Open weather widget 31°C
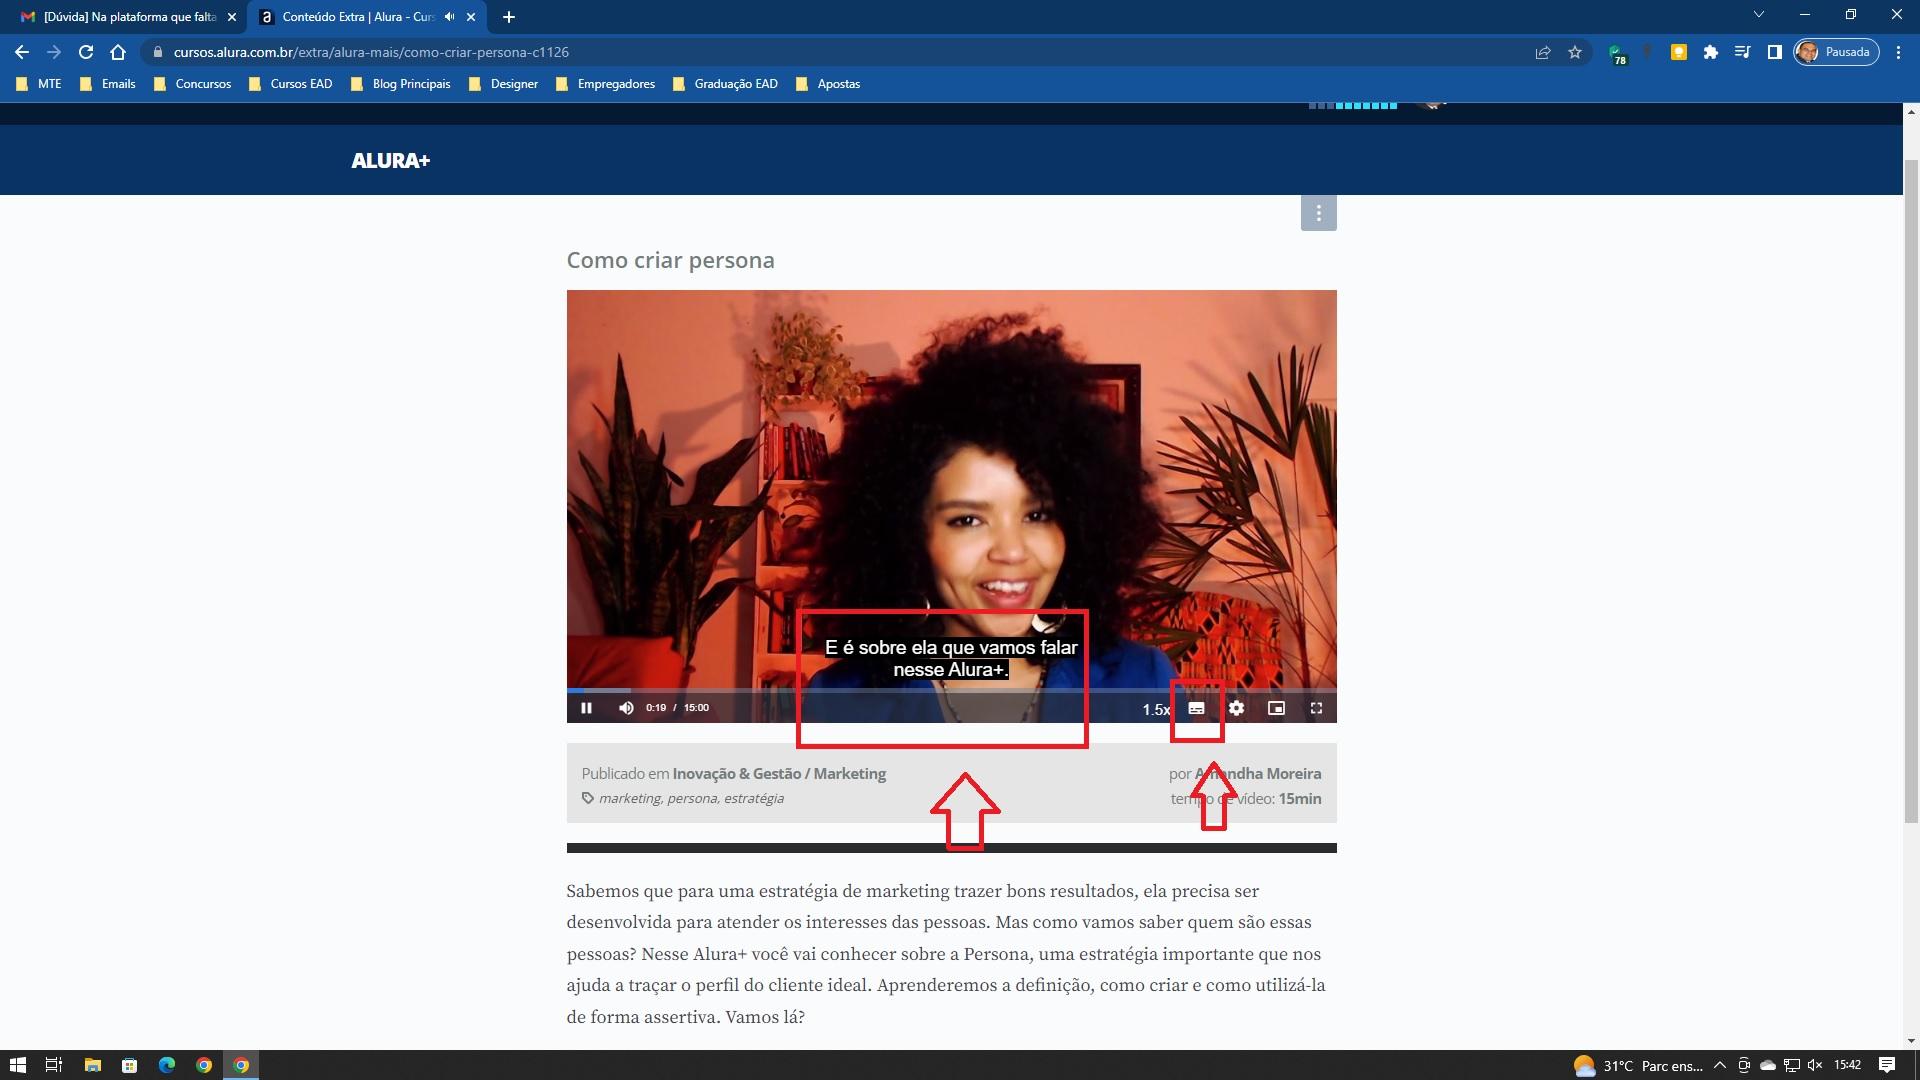 [1638, 1065]
